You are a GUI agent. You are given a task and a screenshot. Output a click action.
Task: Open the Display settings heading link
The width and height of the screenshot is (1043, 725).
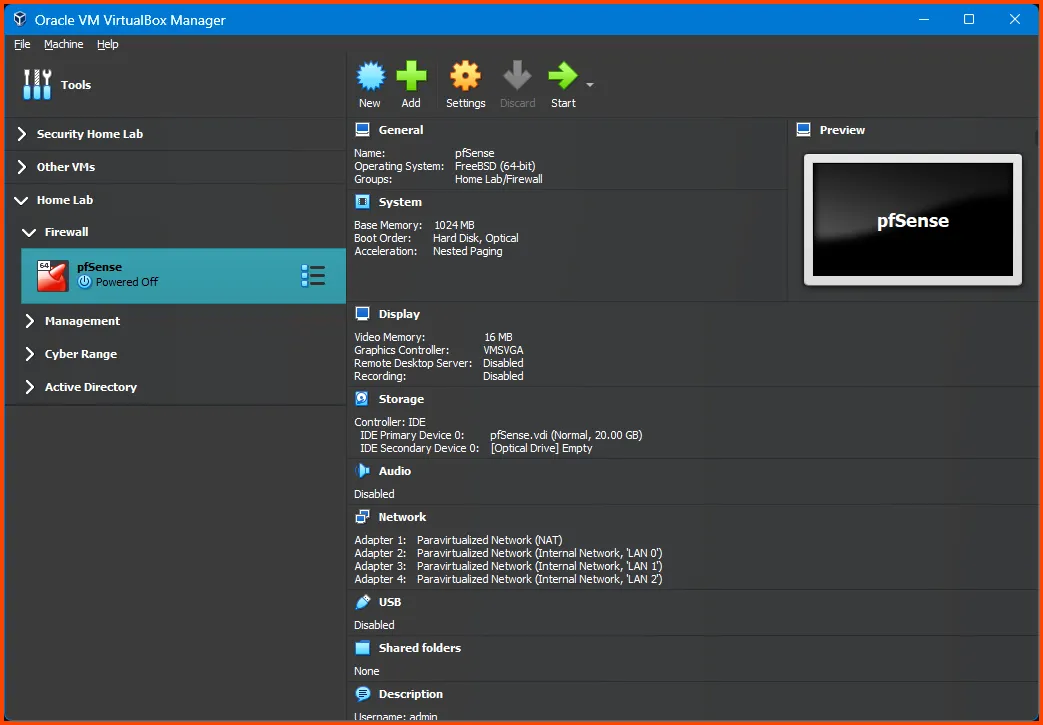click(399, 314)
